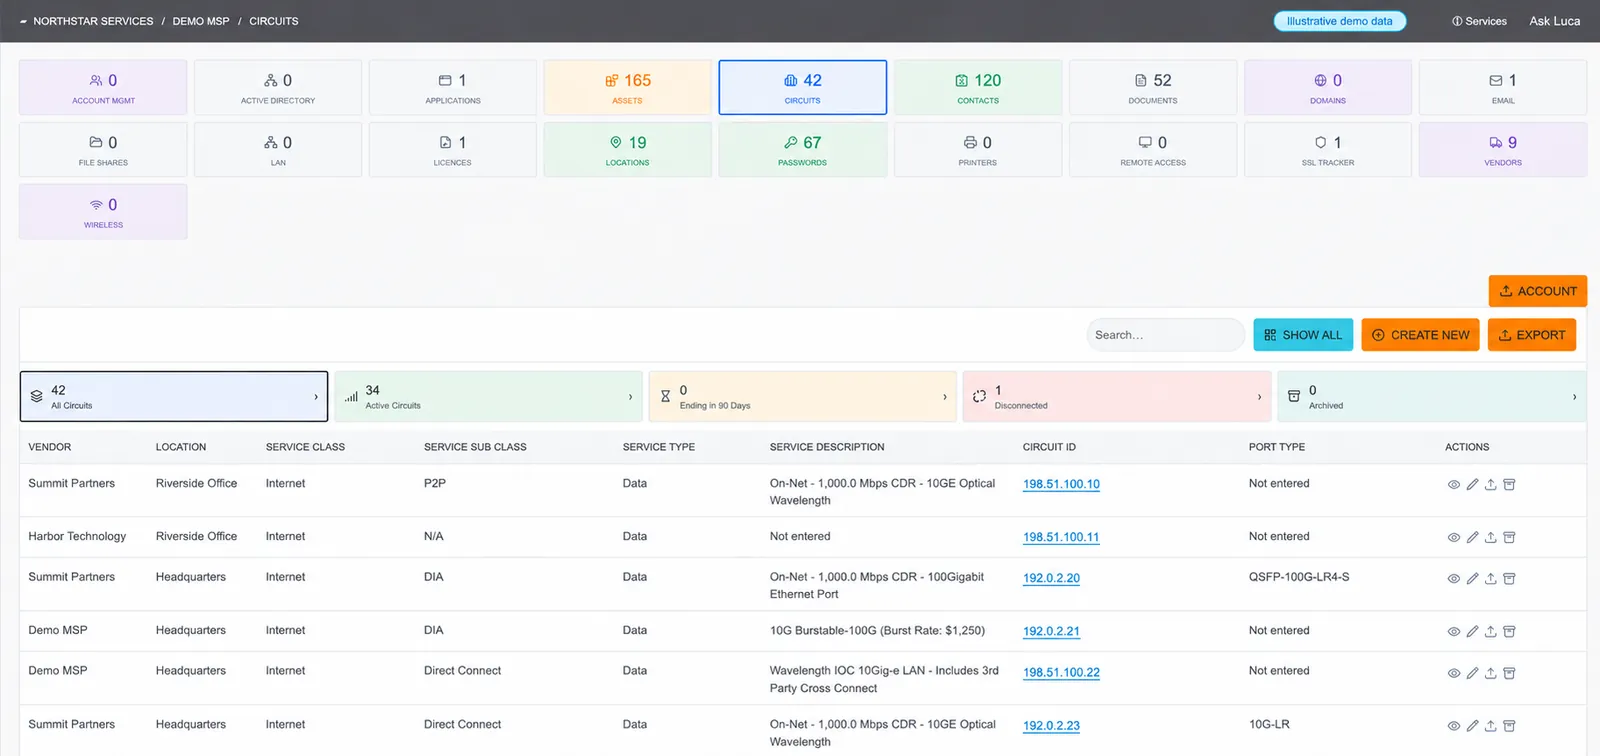
Task: View the 198.51.100.22 circuit details eye icon
Action: point(1453,673)
